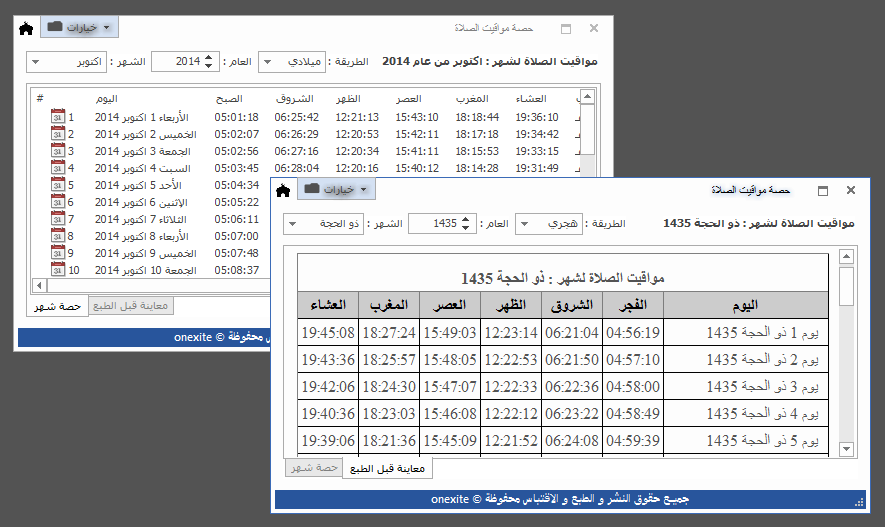The width and height of the screenshot is (885, 527).
Task: Click scroll up arrow in front window preview
Action: click(846, 257)
